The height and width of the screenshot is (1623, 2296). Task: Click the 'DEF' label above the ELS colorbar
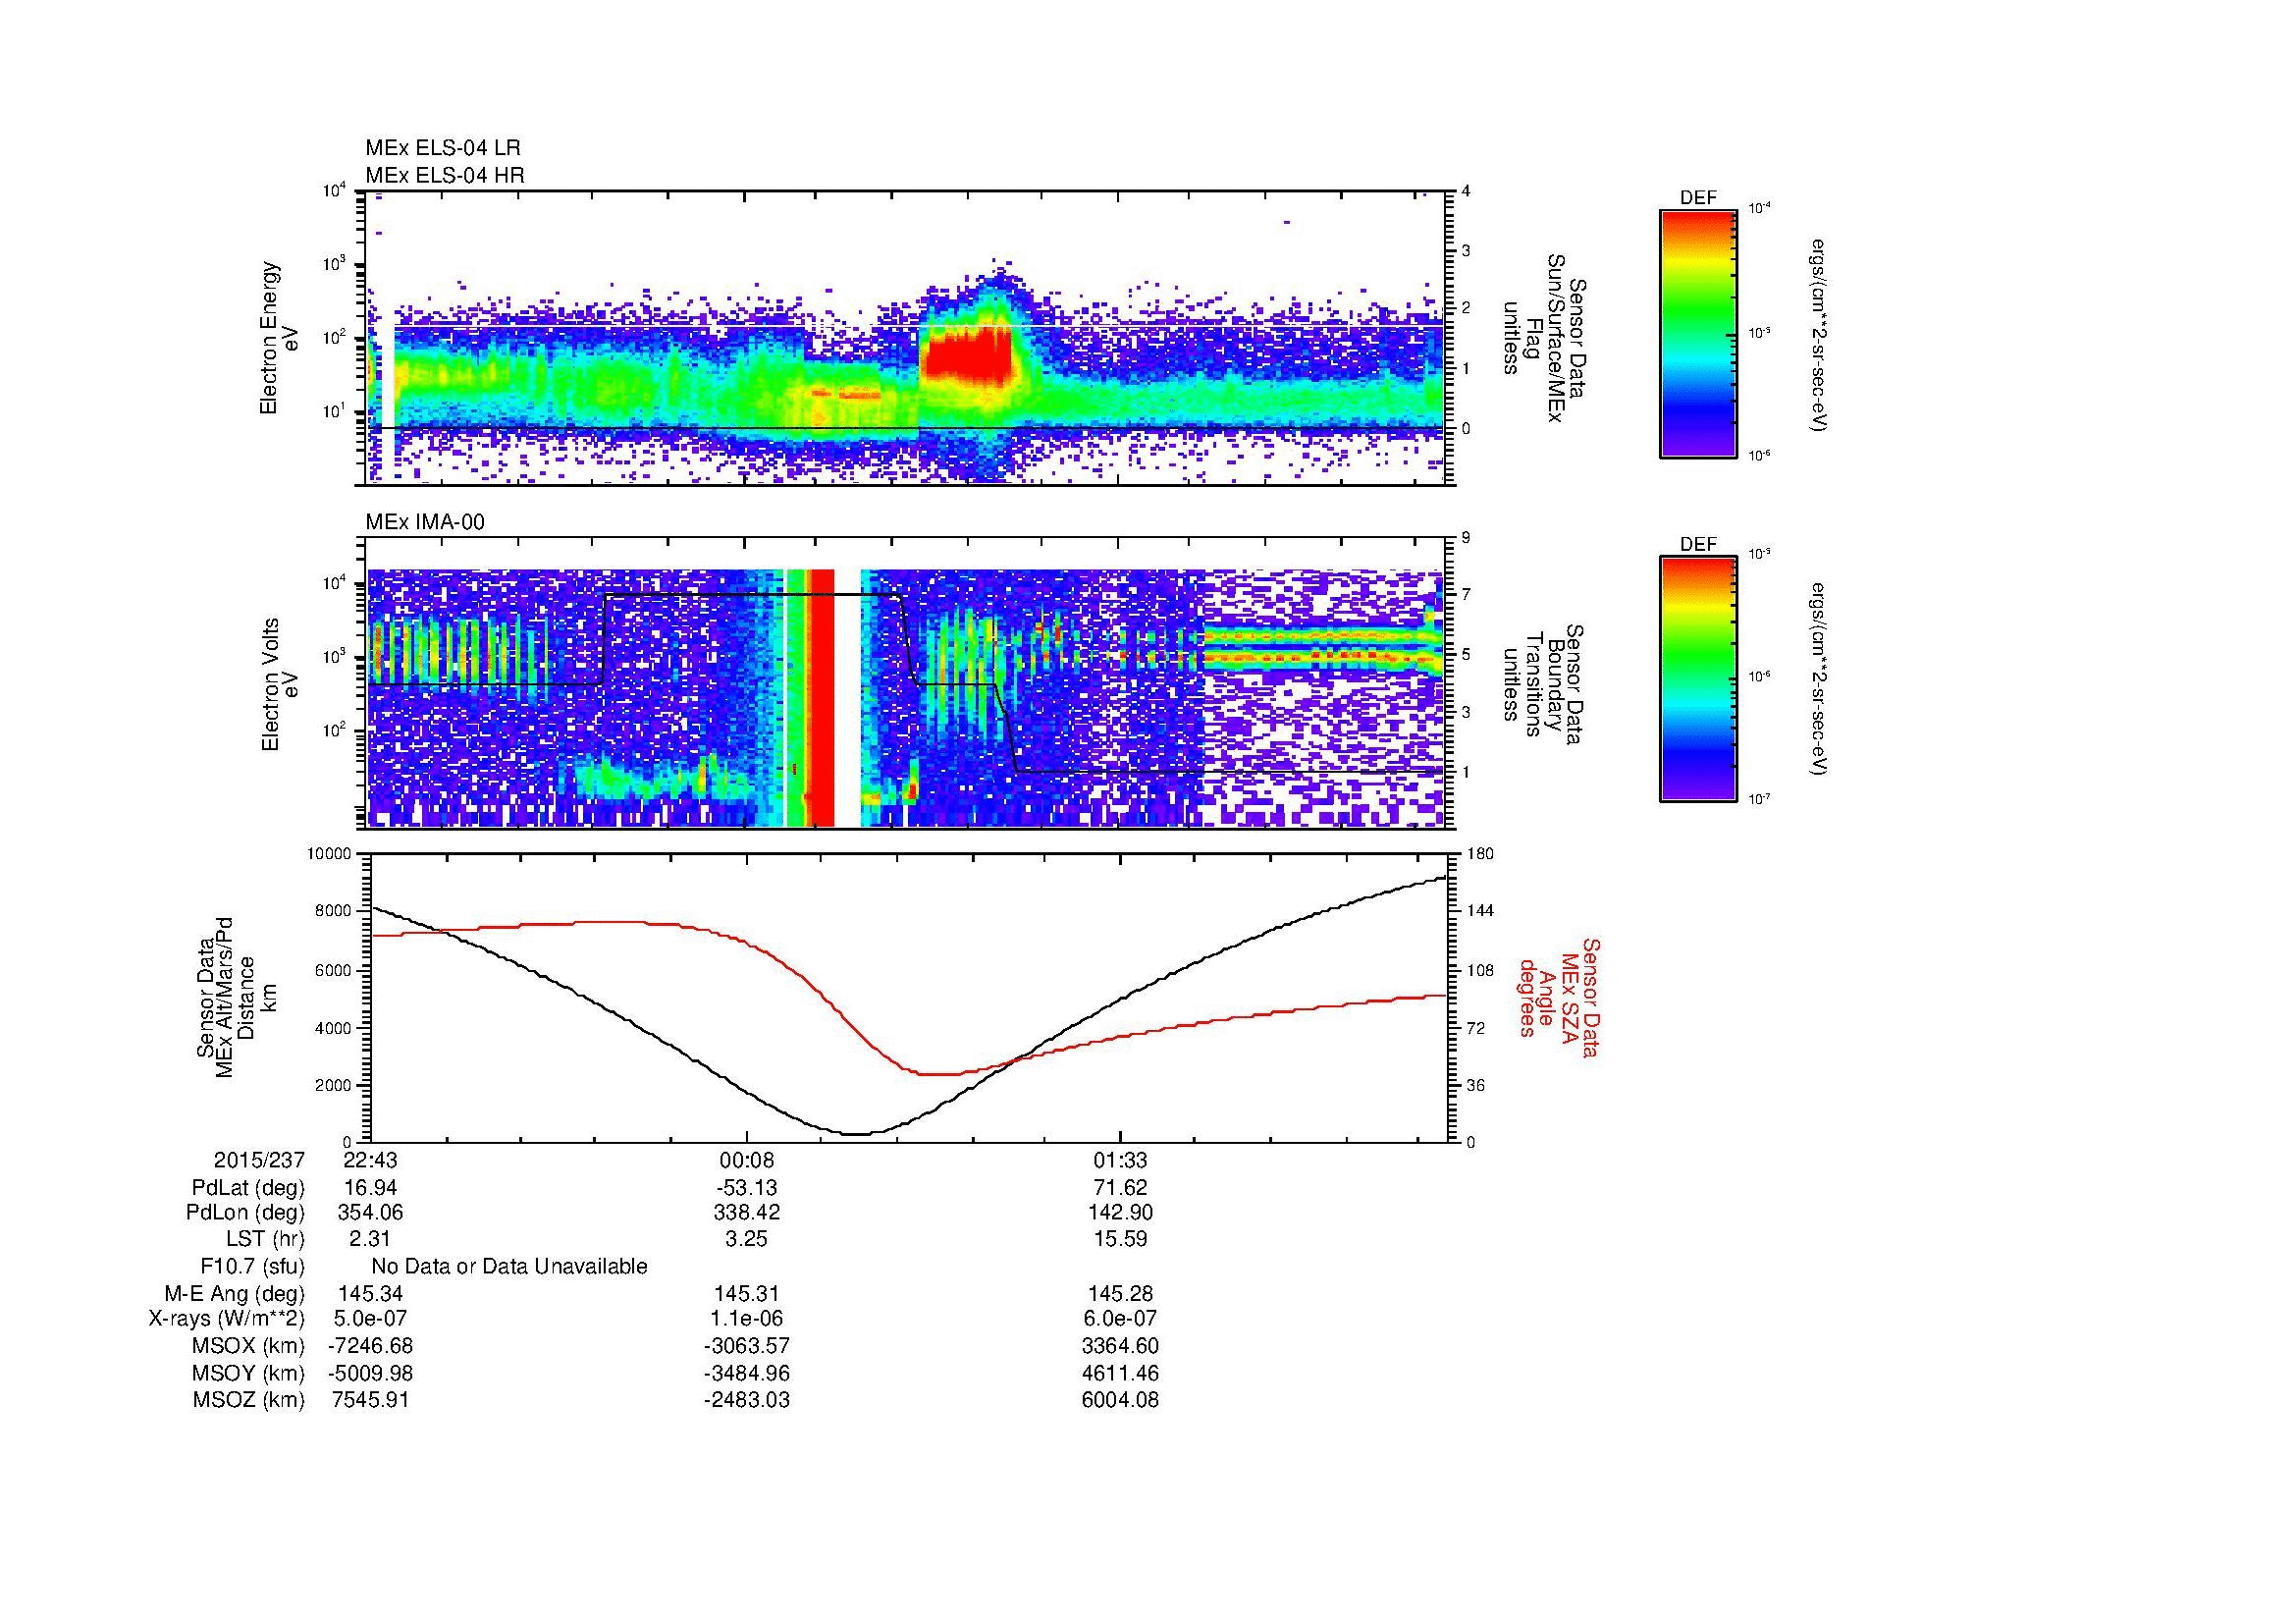point(1698,198)
